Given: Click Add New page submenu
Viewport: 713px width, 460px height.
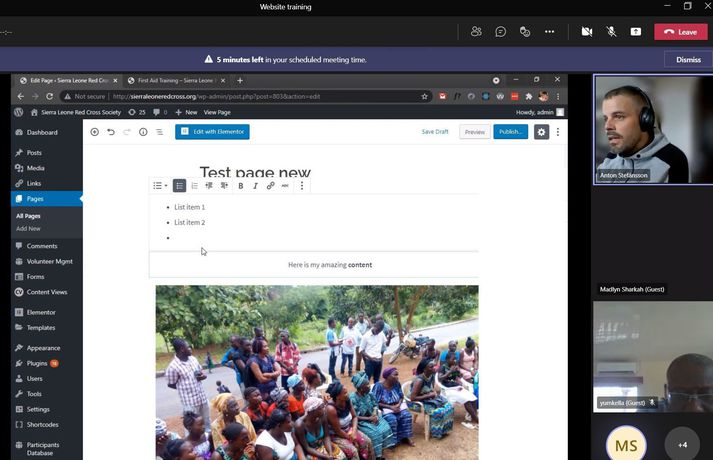Looking at the screenshot, I should tap(28, 229).
